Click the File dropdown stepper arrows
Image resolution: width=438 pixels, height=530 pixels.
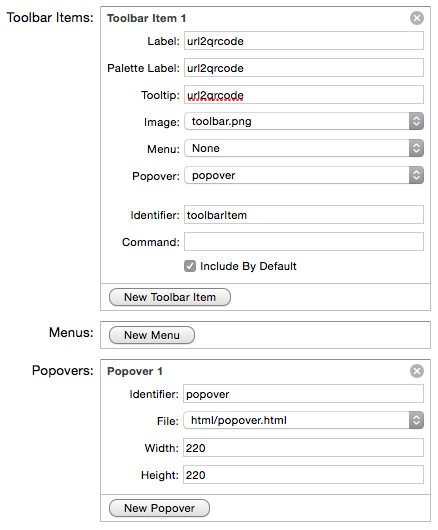(x=416, y=420)
